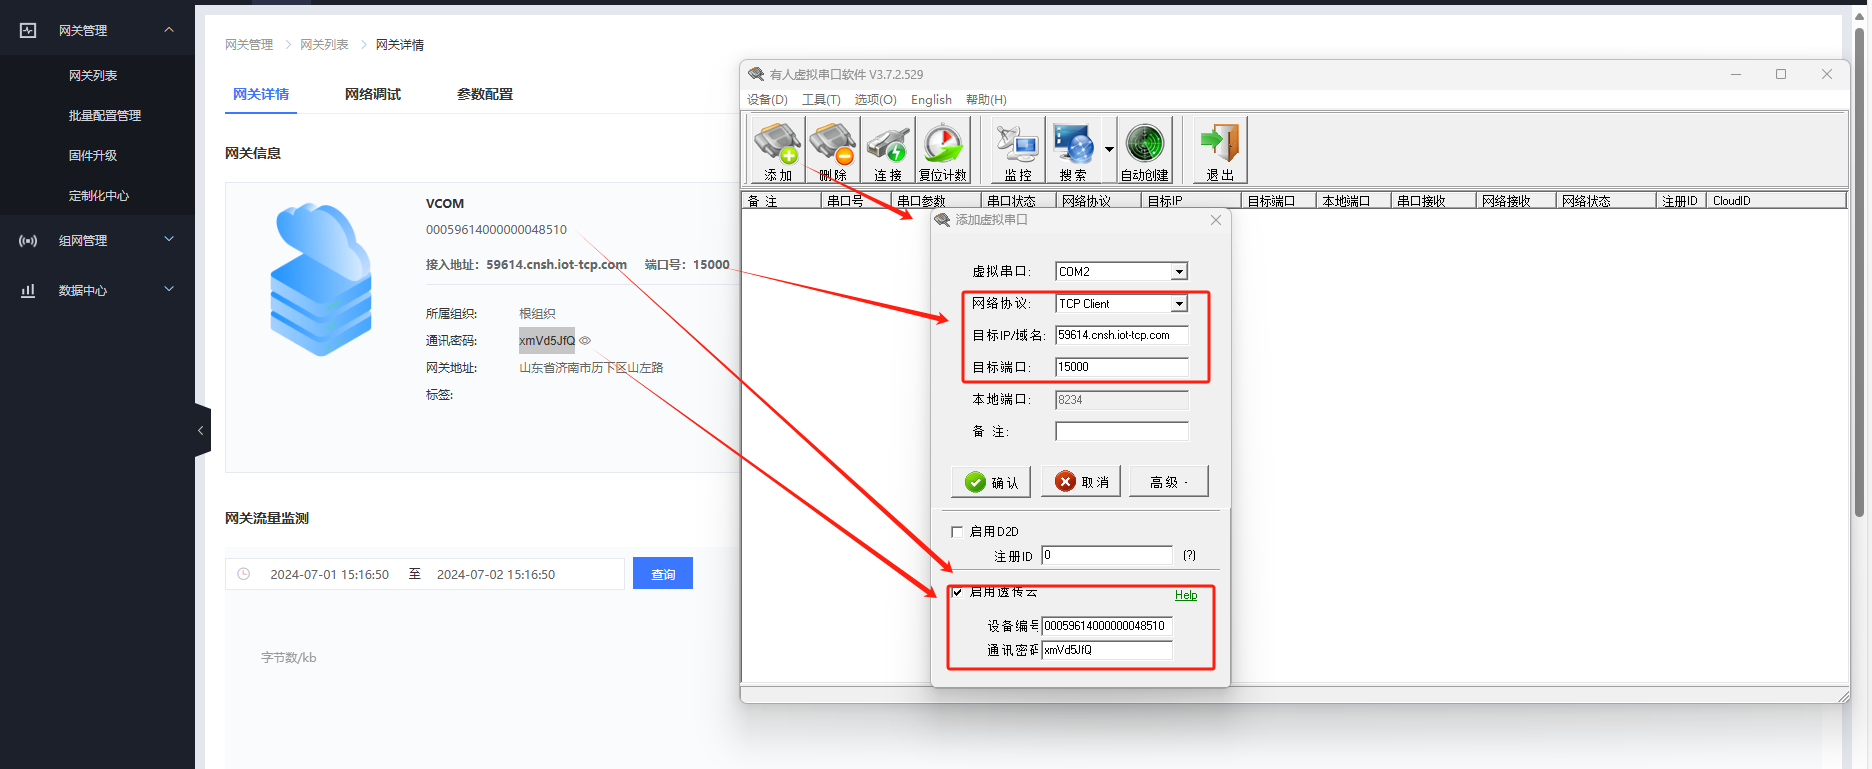Click the virtual serial port app title icon

tap(756, 74)
